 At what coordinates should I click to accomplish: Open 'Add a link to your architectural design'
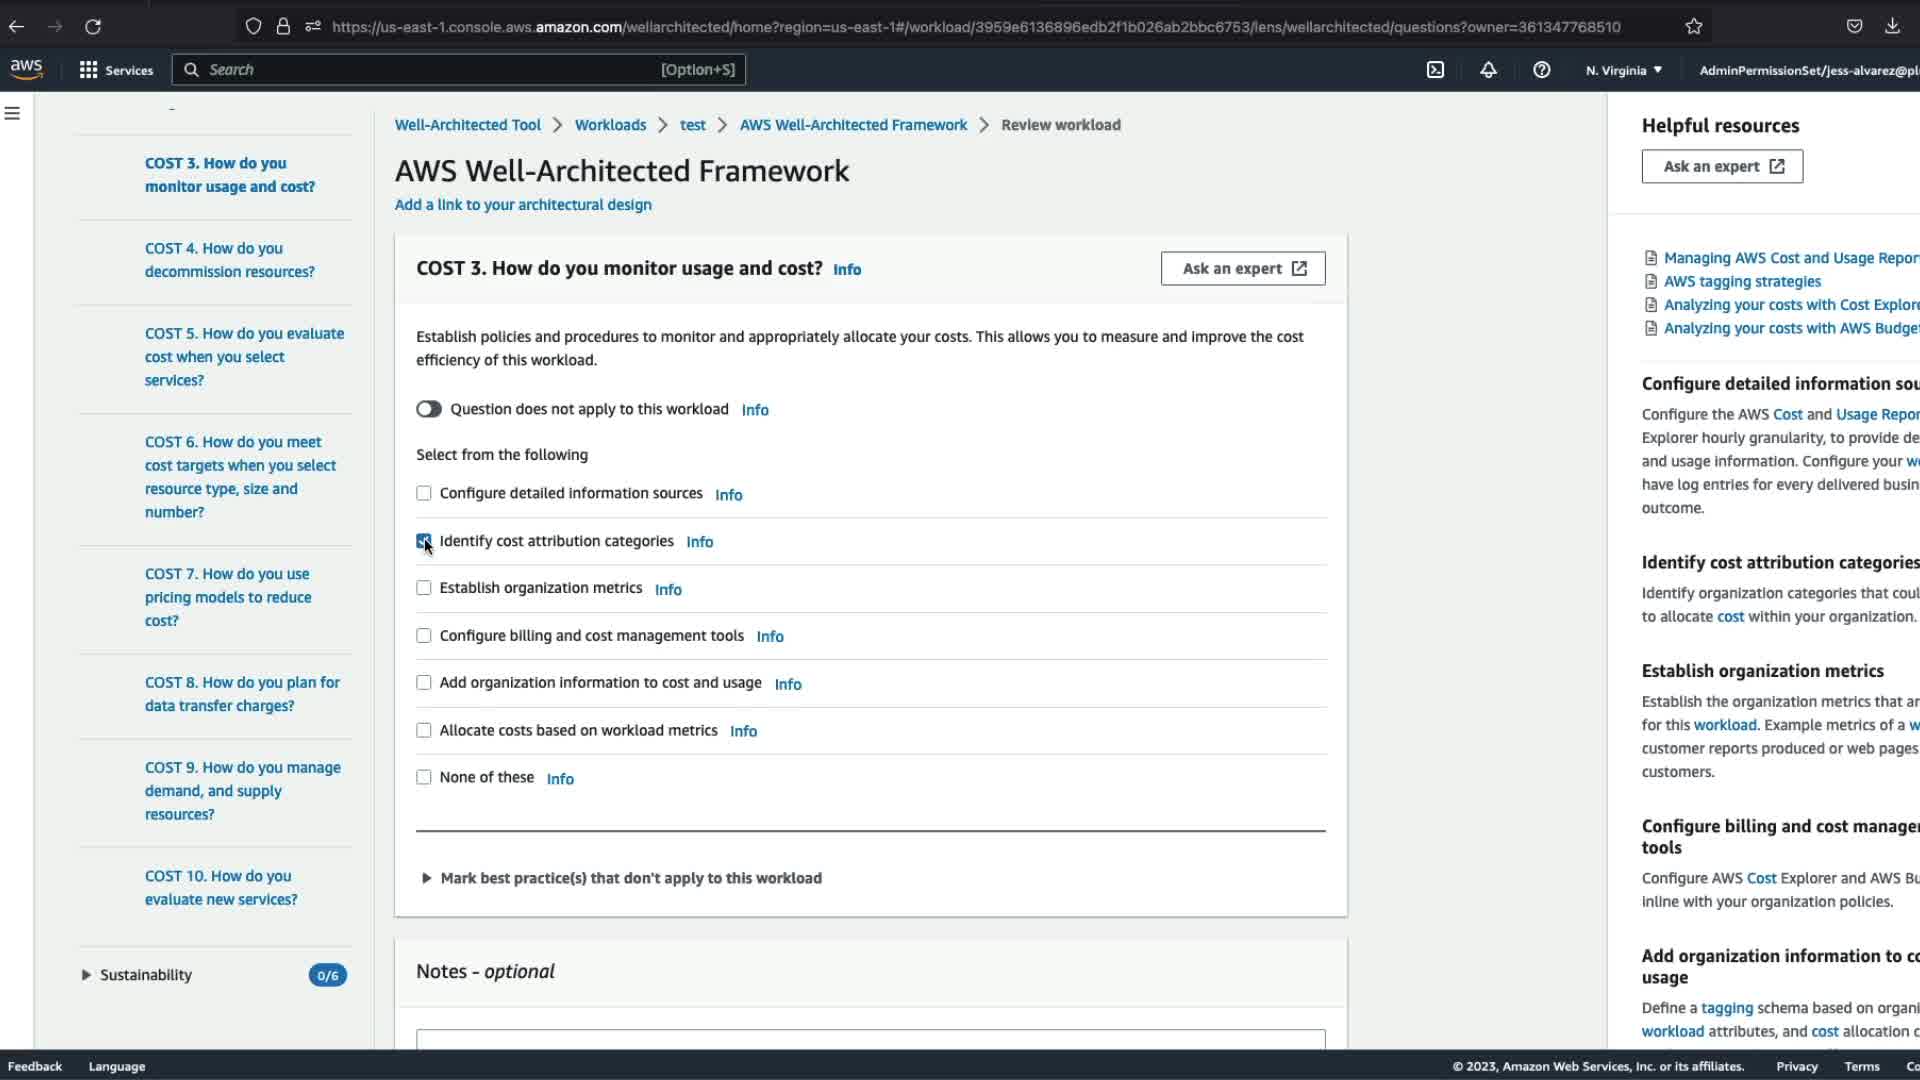[x=523, y=205]
